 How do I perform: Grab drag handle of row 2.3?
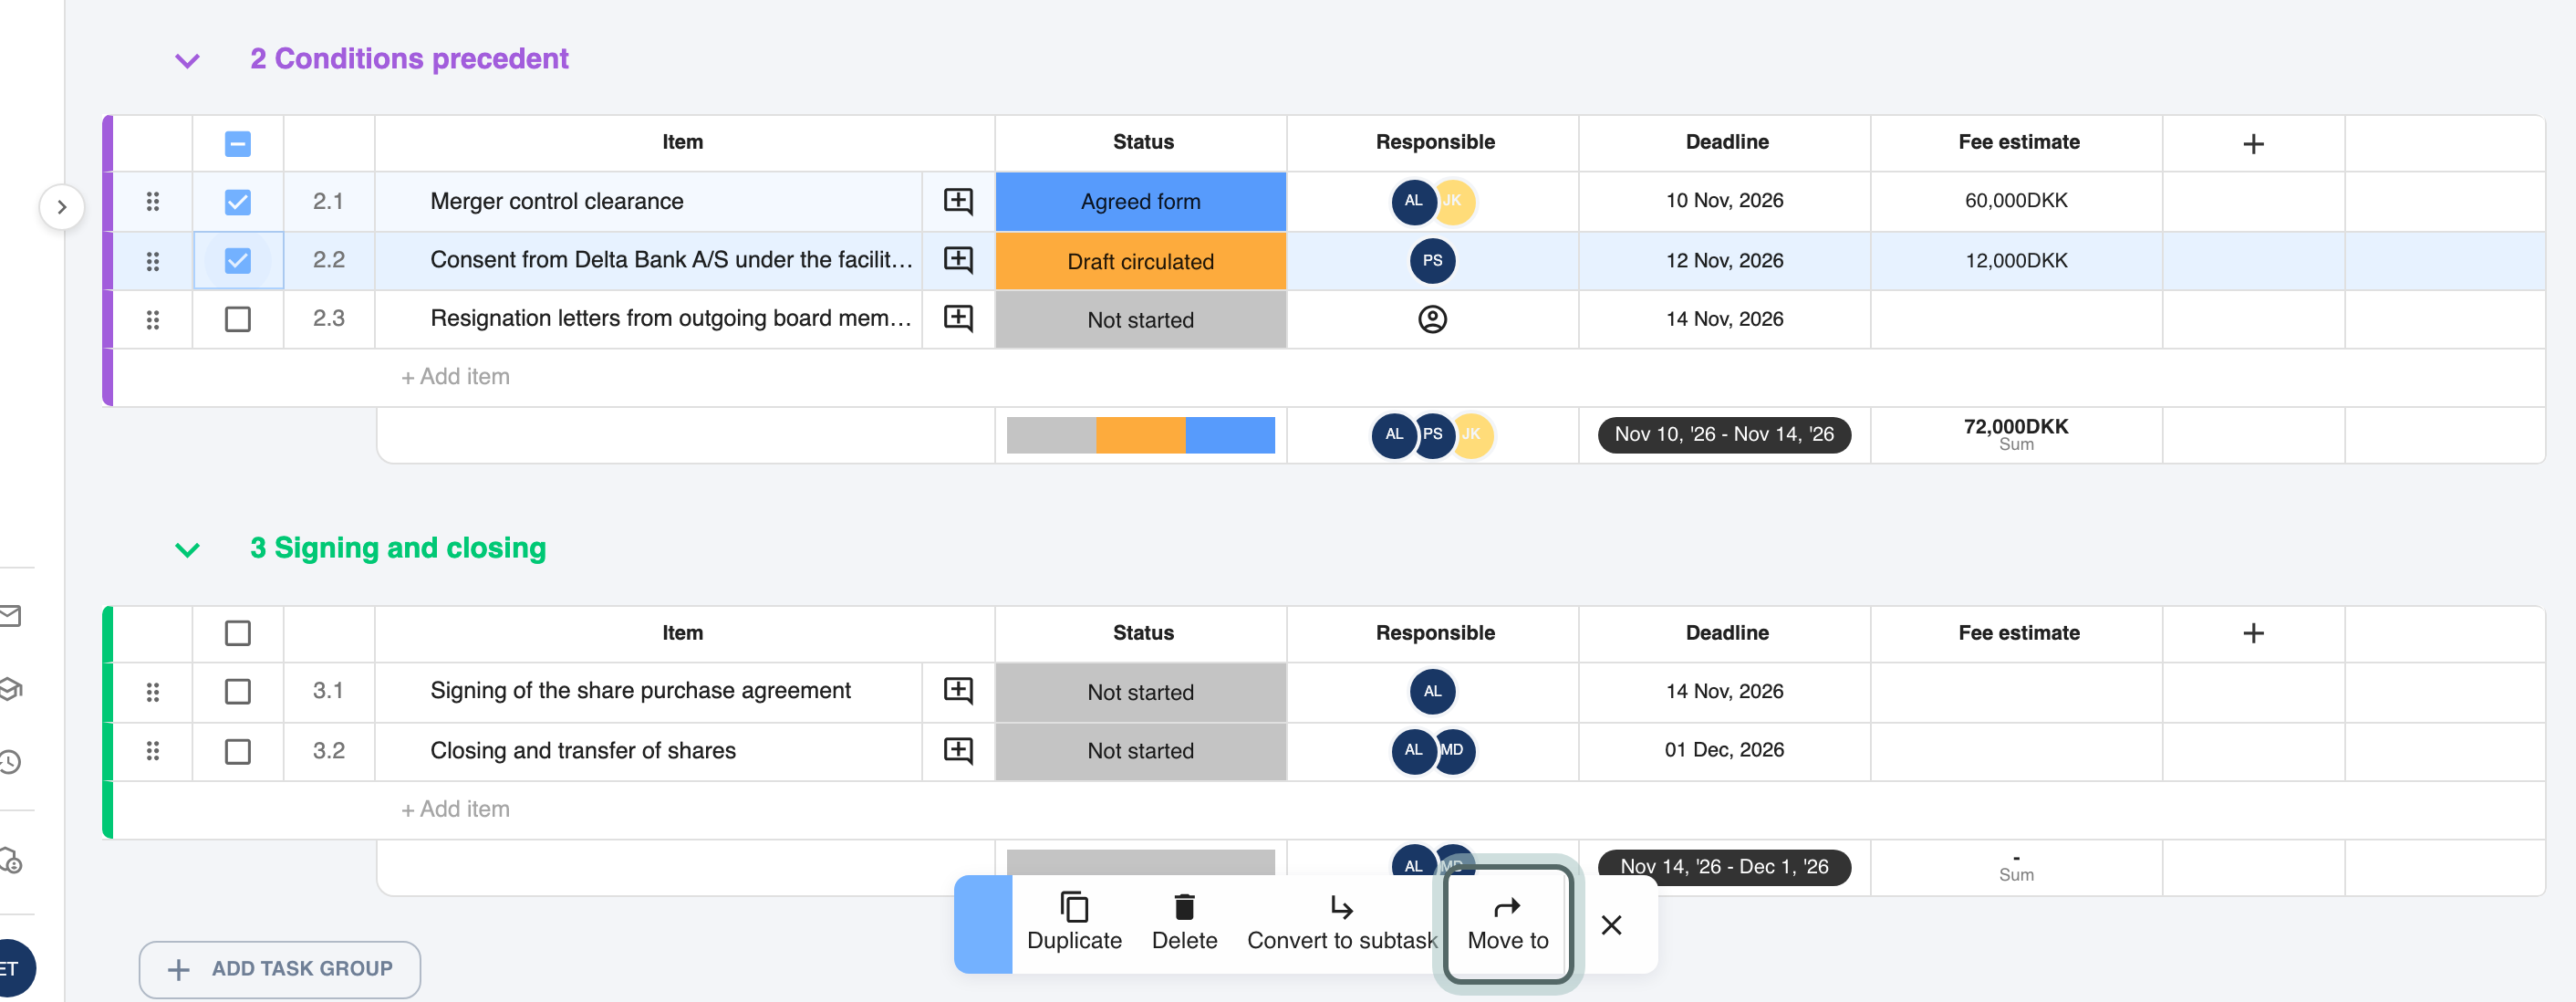pos(153,320)
